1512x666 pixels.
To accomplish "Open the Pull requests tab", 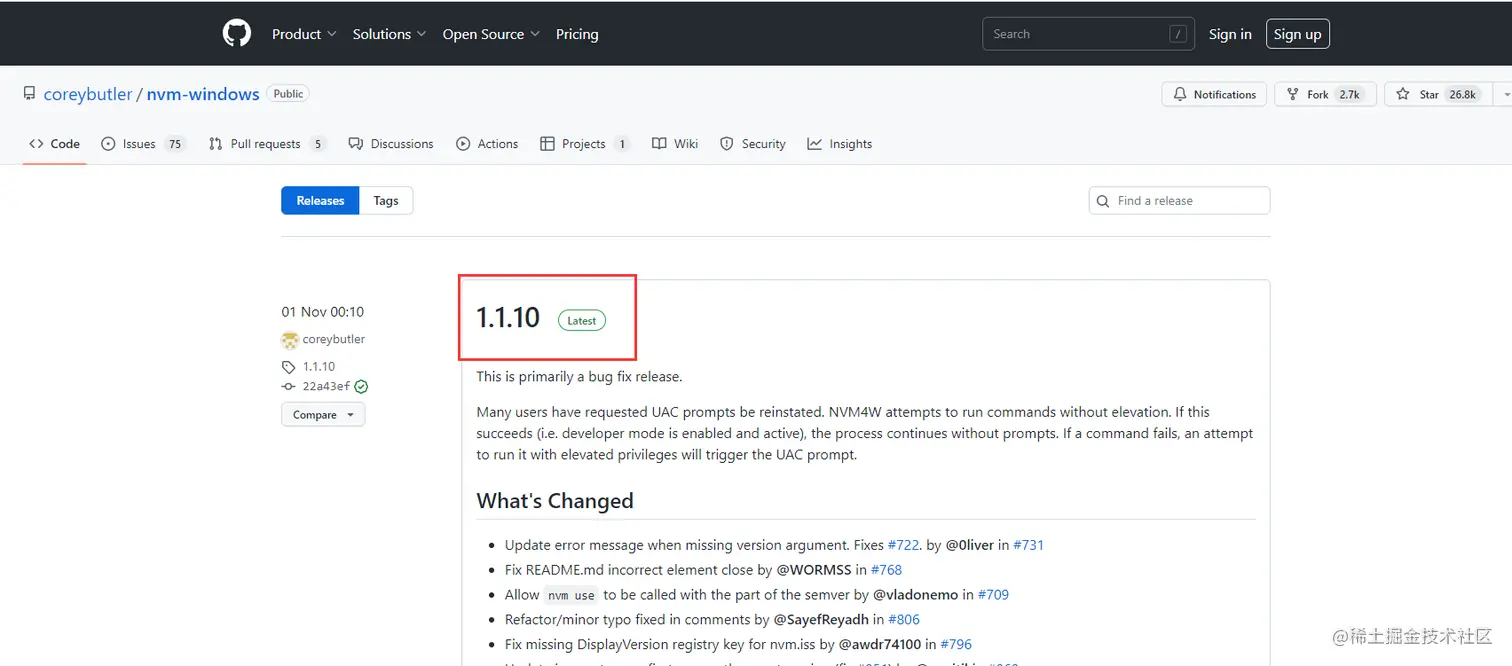I will pyautogui.click(x=266, y=144).
